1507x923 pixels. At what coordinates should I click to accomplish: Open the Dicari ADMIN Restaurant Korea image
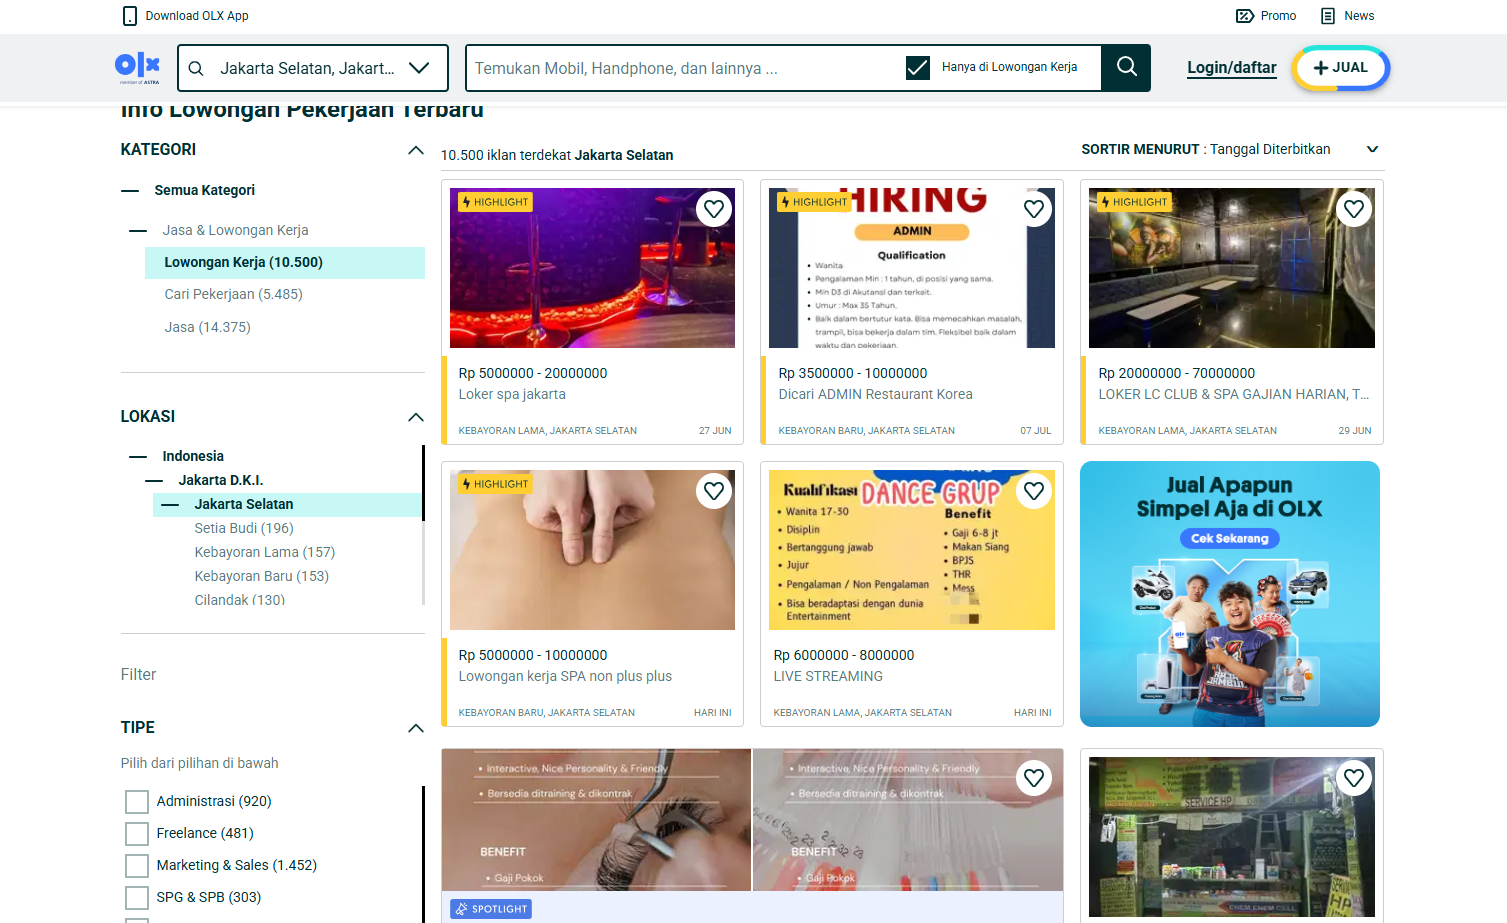912,268
